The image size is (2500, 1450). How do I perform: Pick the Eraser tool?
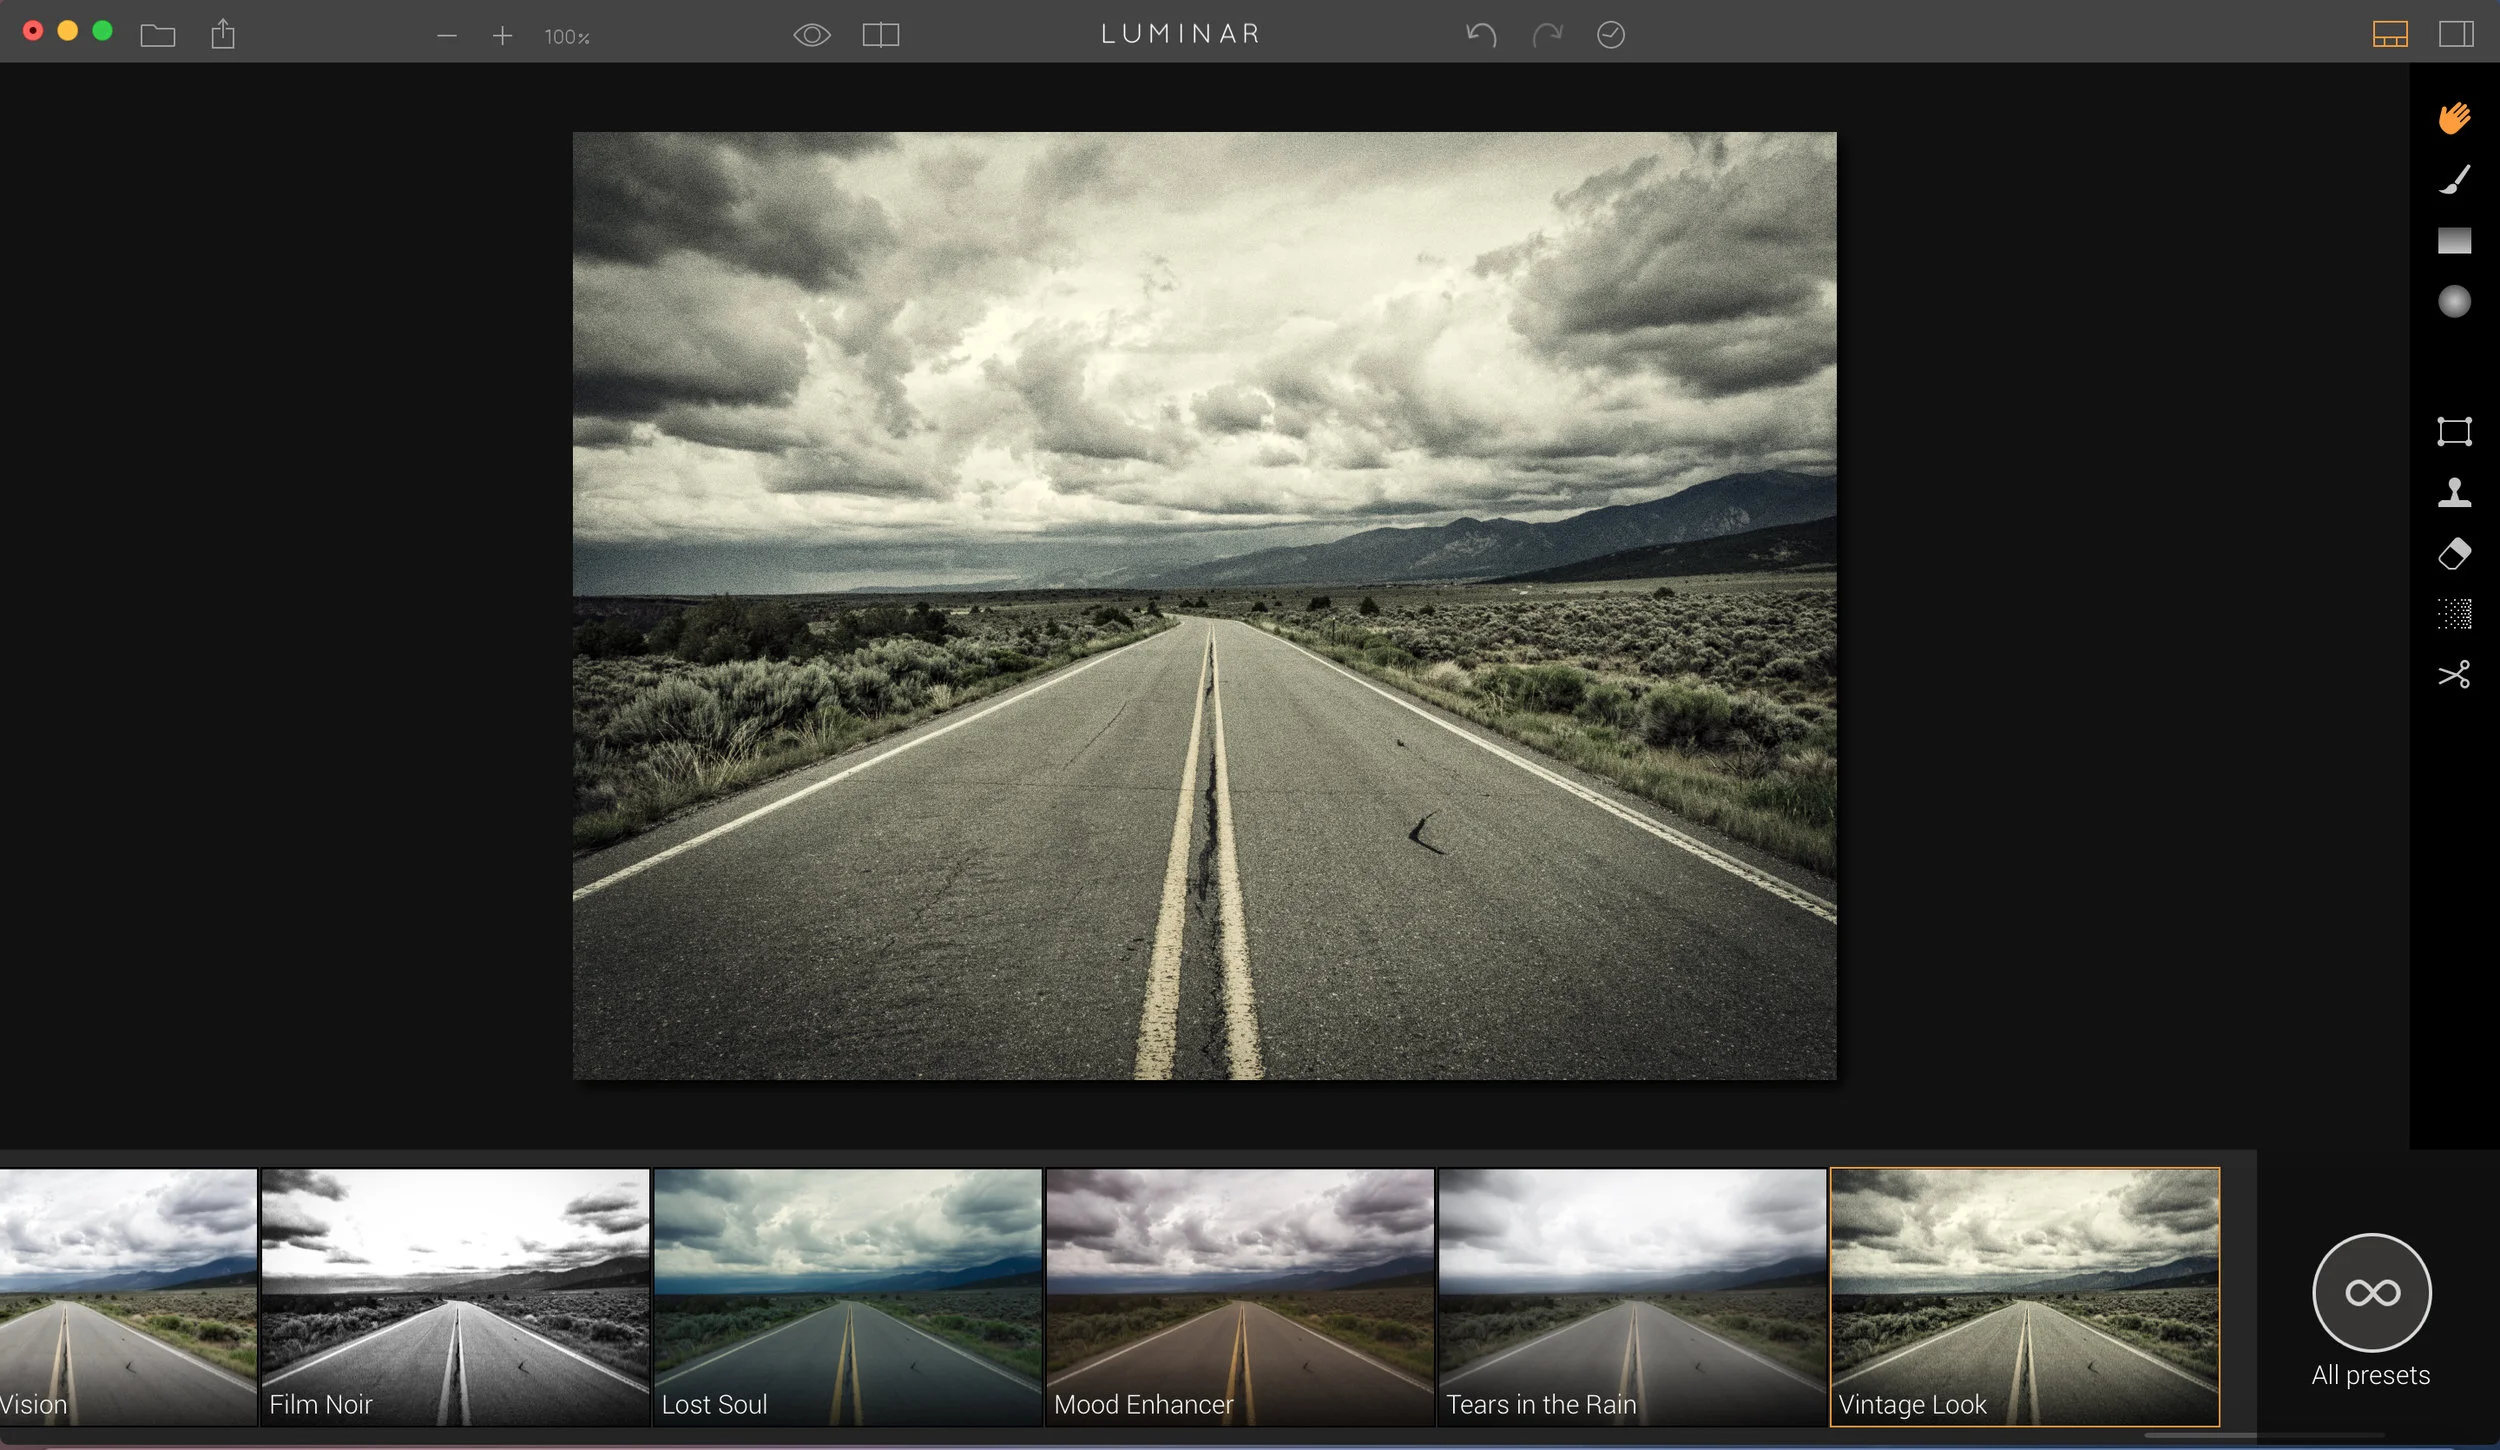(x=2454, y=553)
